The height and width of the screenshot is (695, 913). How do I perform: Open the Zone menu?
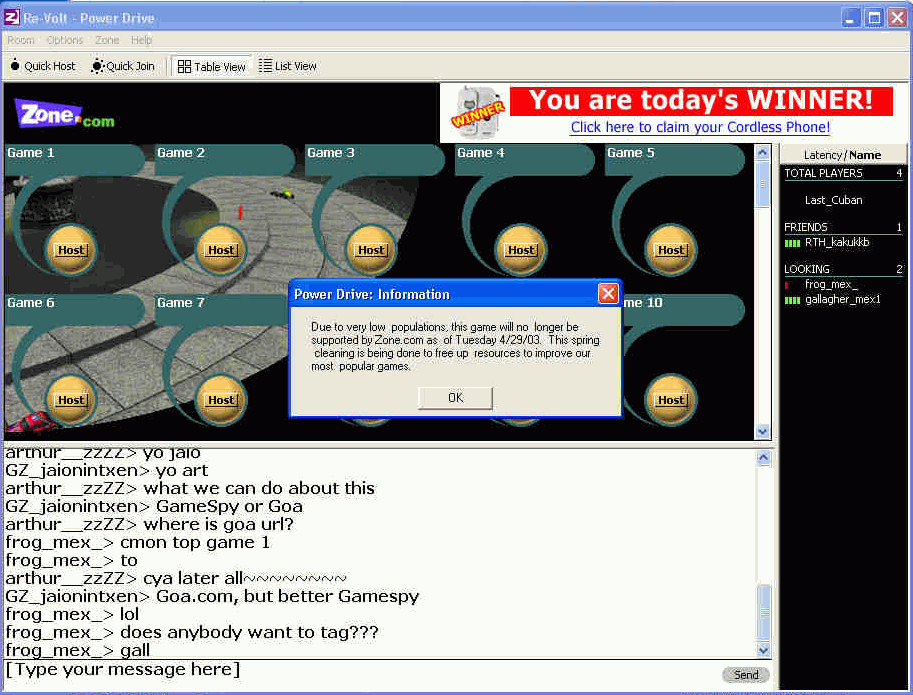pos(107,40)
